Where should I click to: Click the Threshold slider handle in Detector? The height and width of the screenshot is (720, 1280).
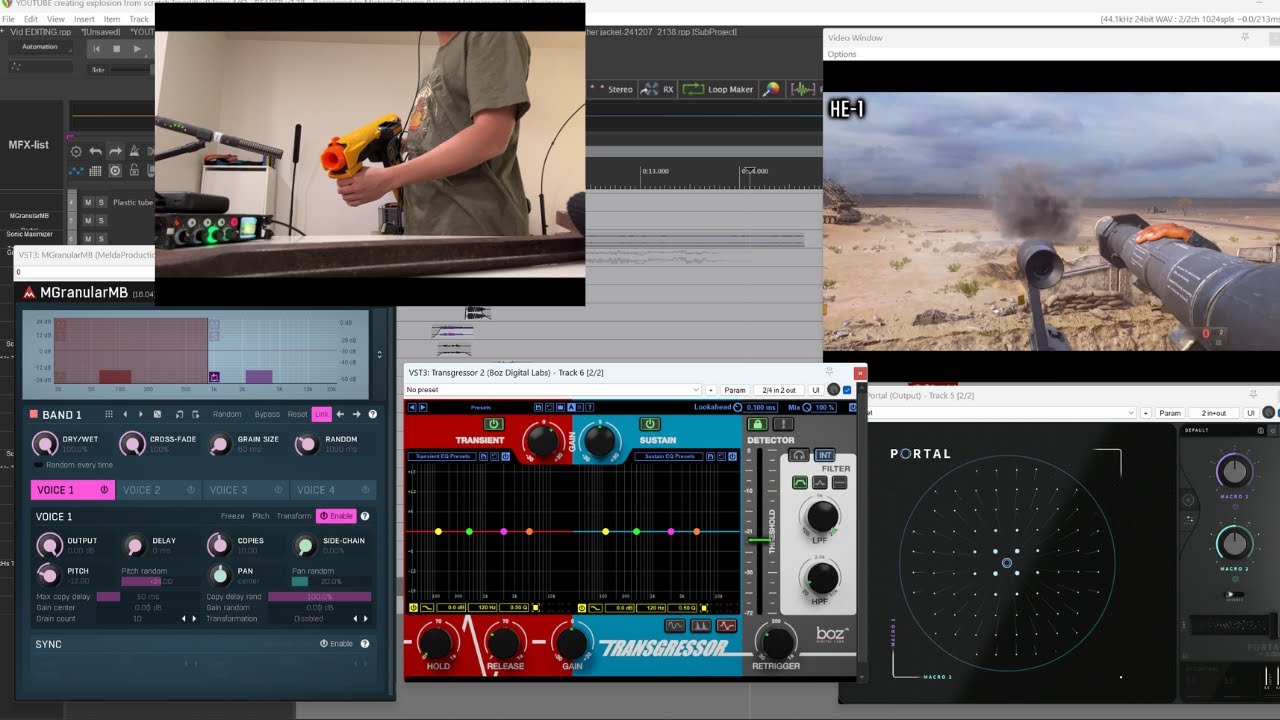click(x=761, y=541)
